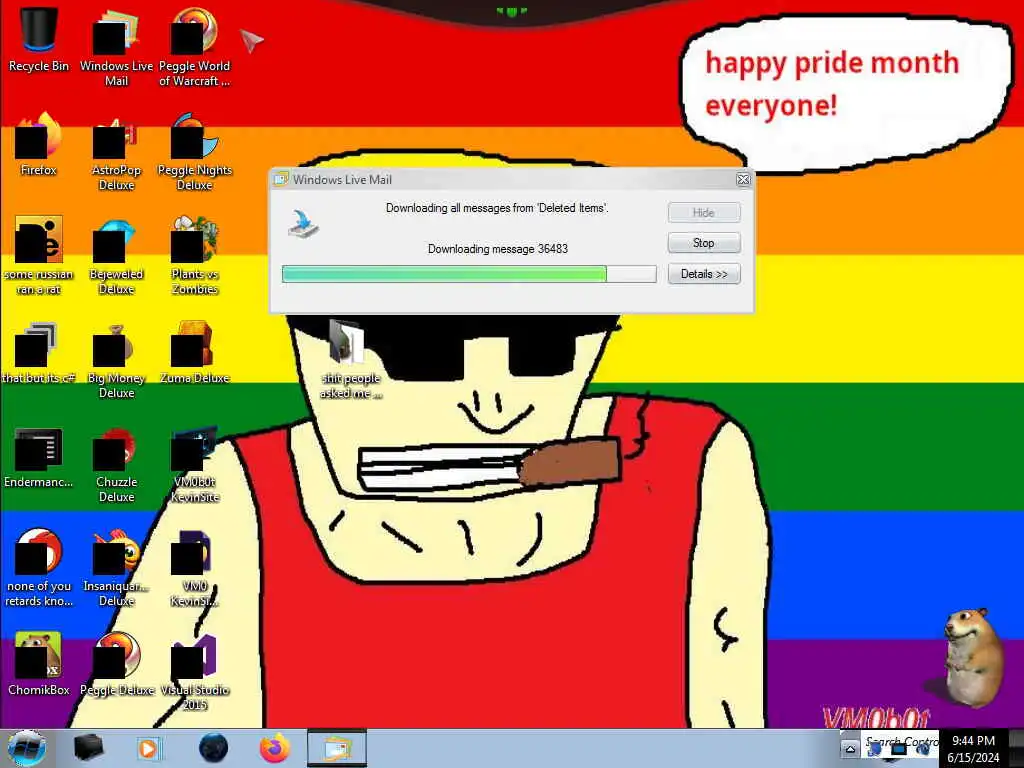Show hidden system tray icons

(850, 749)
